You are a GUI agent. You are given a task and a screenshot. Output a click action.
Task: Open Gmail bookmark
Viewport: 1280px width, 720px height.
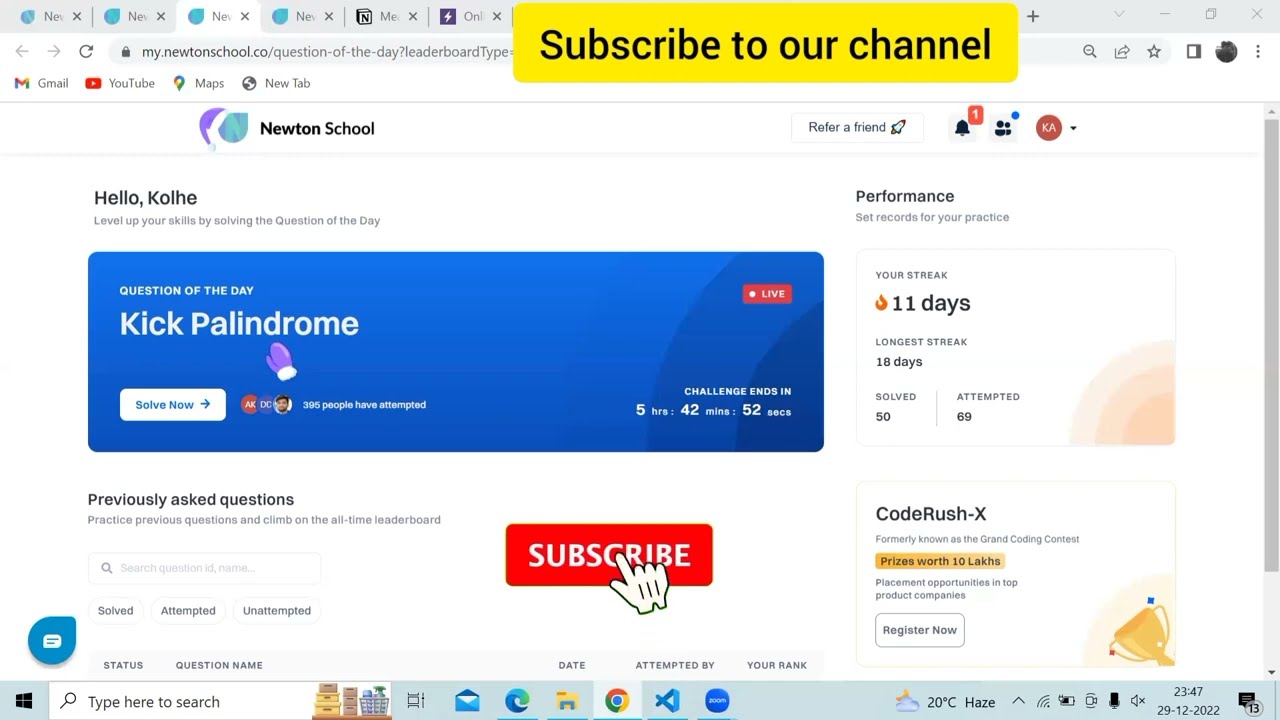(x=42, y=83)
